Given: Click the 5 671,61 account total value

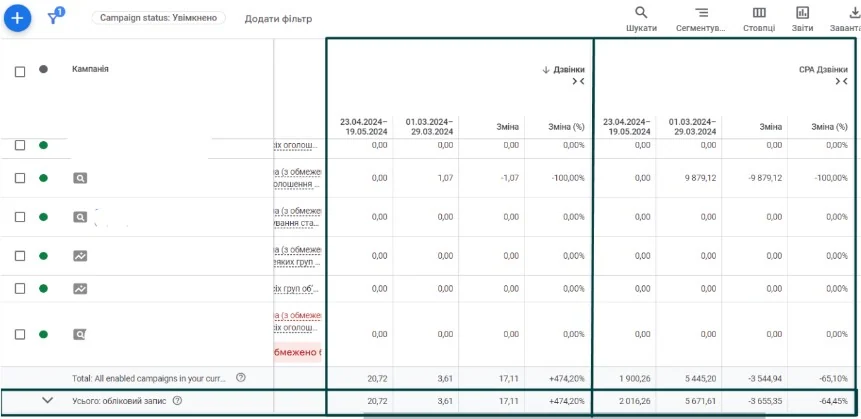Looking at the screenshot, I should 700,401.
